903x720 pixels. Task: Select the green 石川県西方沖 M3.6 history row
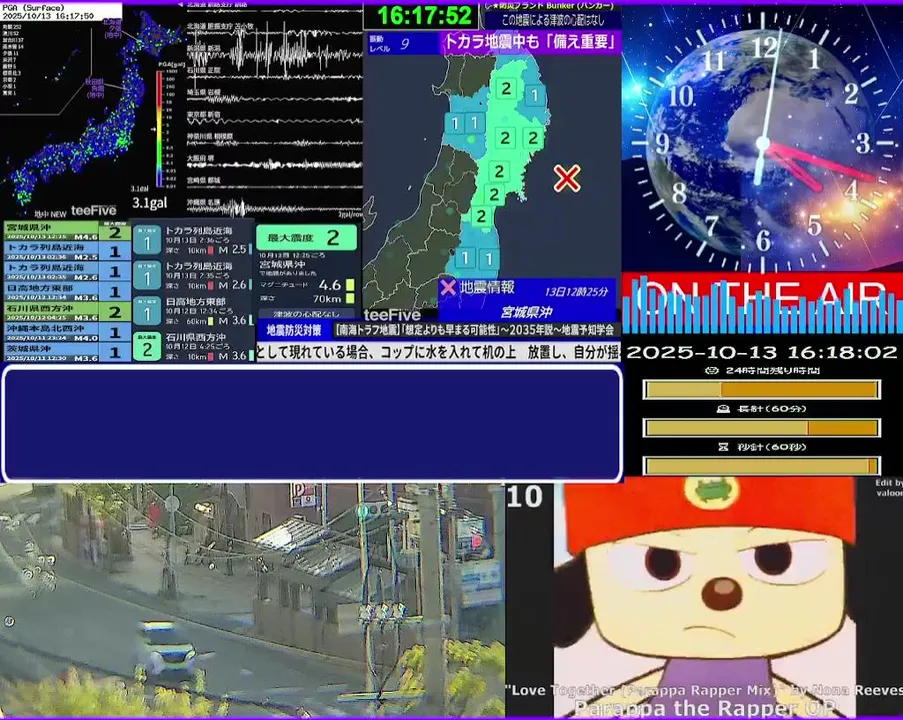click(x=67, y=312)
